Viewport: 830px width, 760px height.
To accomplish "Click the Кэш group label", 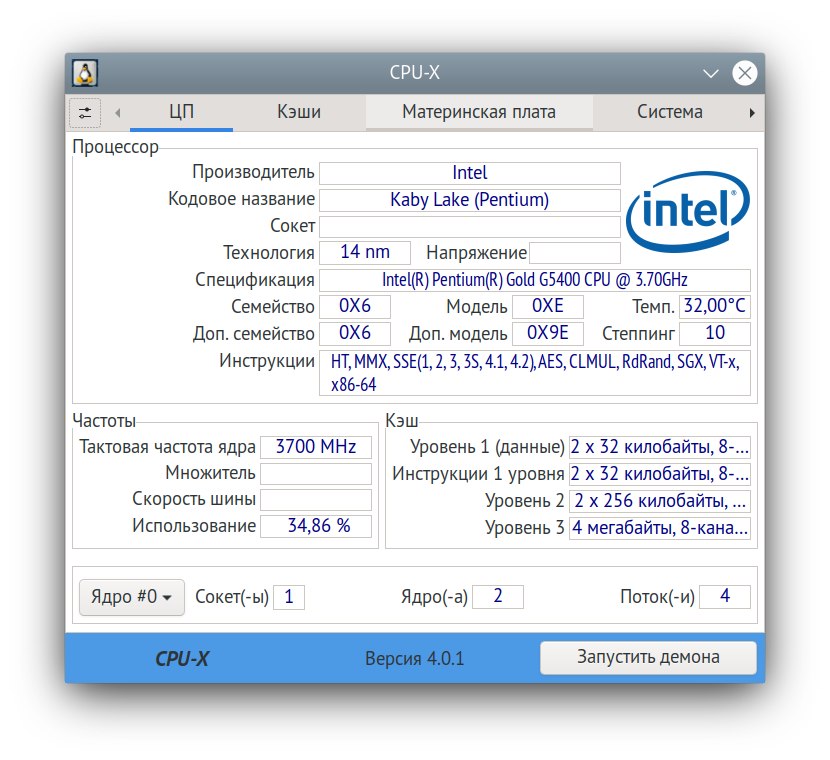I will (402, 421).
